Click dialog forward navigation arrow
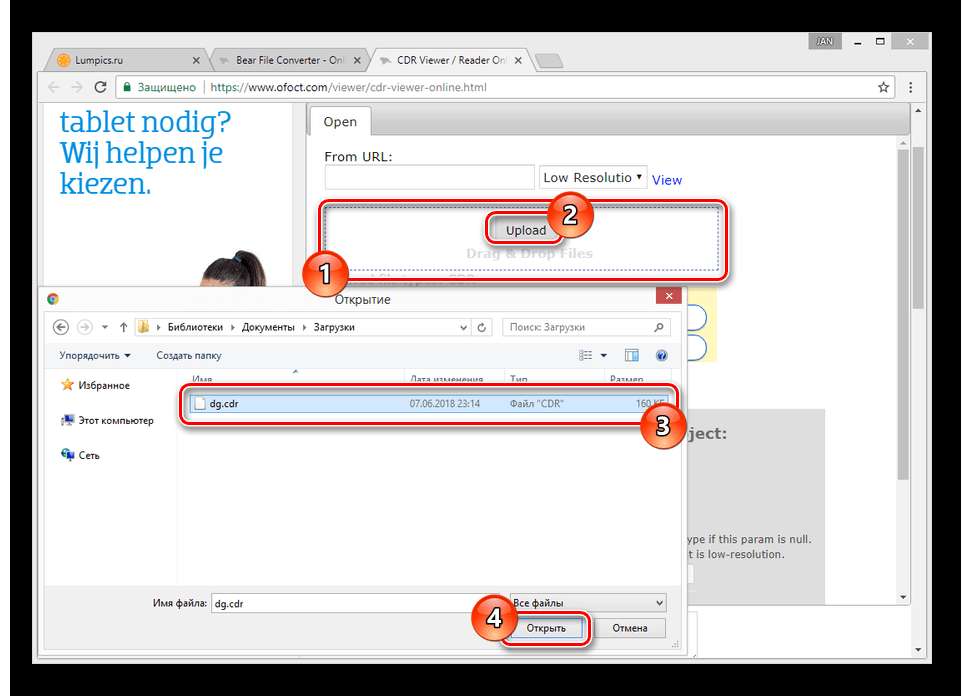 pyautogui.click(x=85, y=327)
